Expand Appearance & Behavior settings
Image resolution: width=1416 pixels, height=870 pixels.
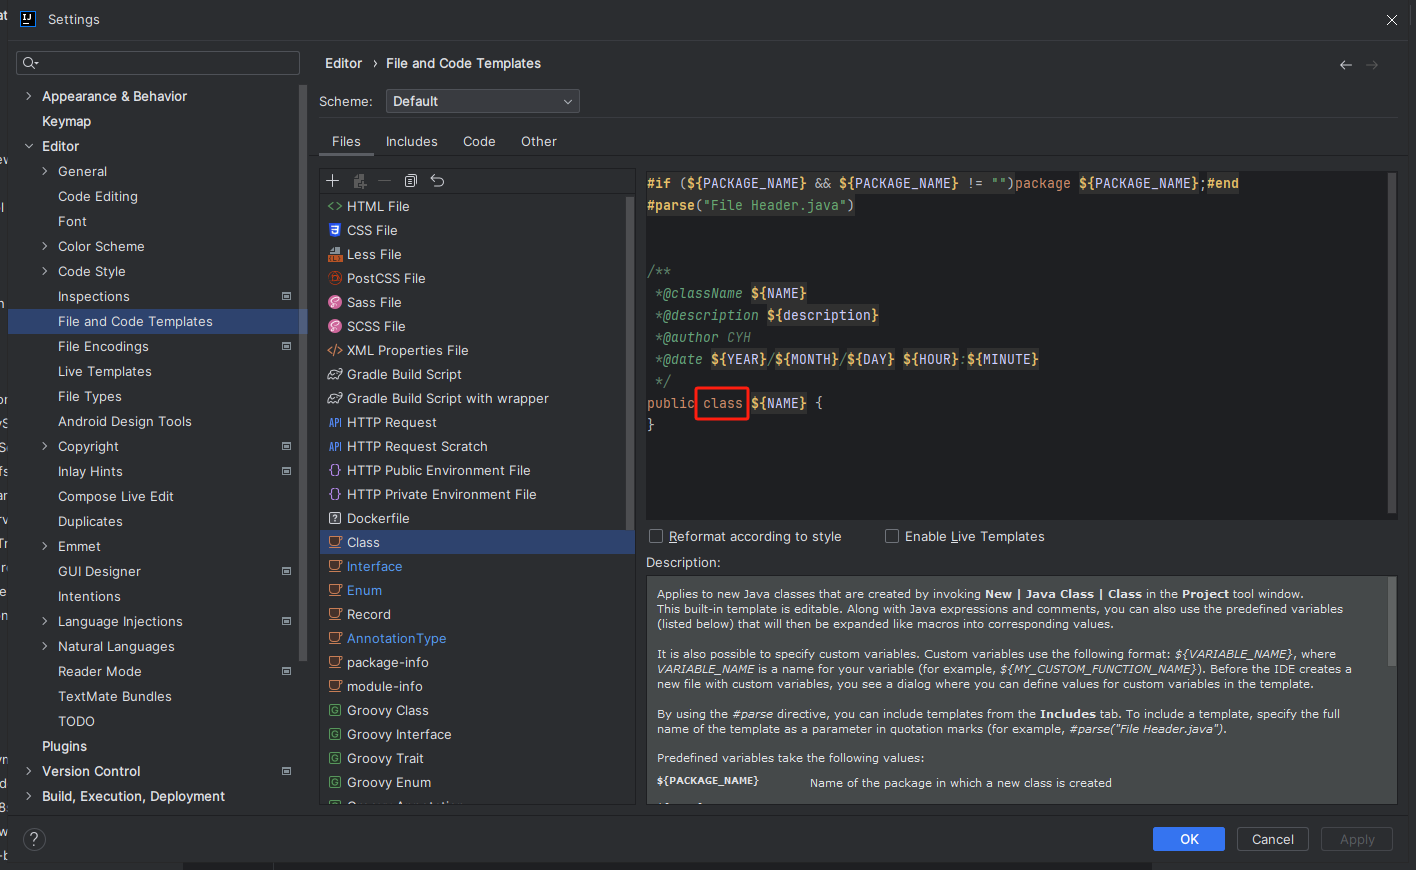(x=28, y=96)
